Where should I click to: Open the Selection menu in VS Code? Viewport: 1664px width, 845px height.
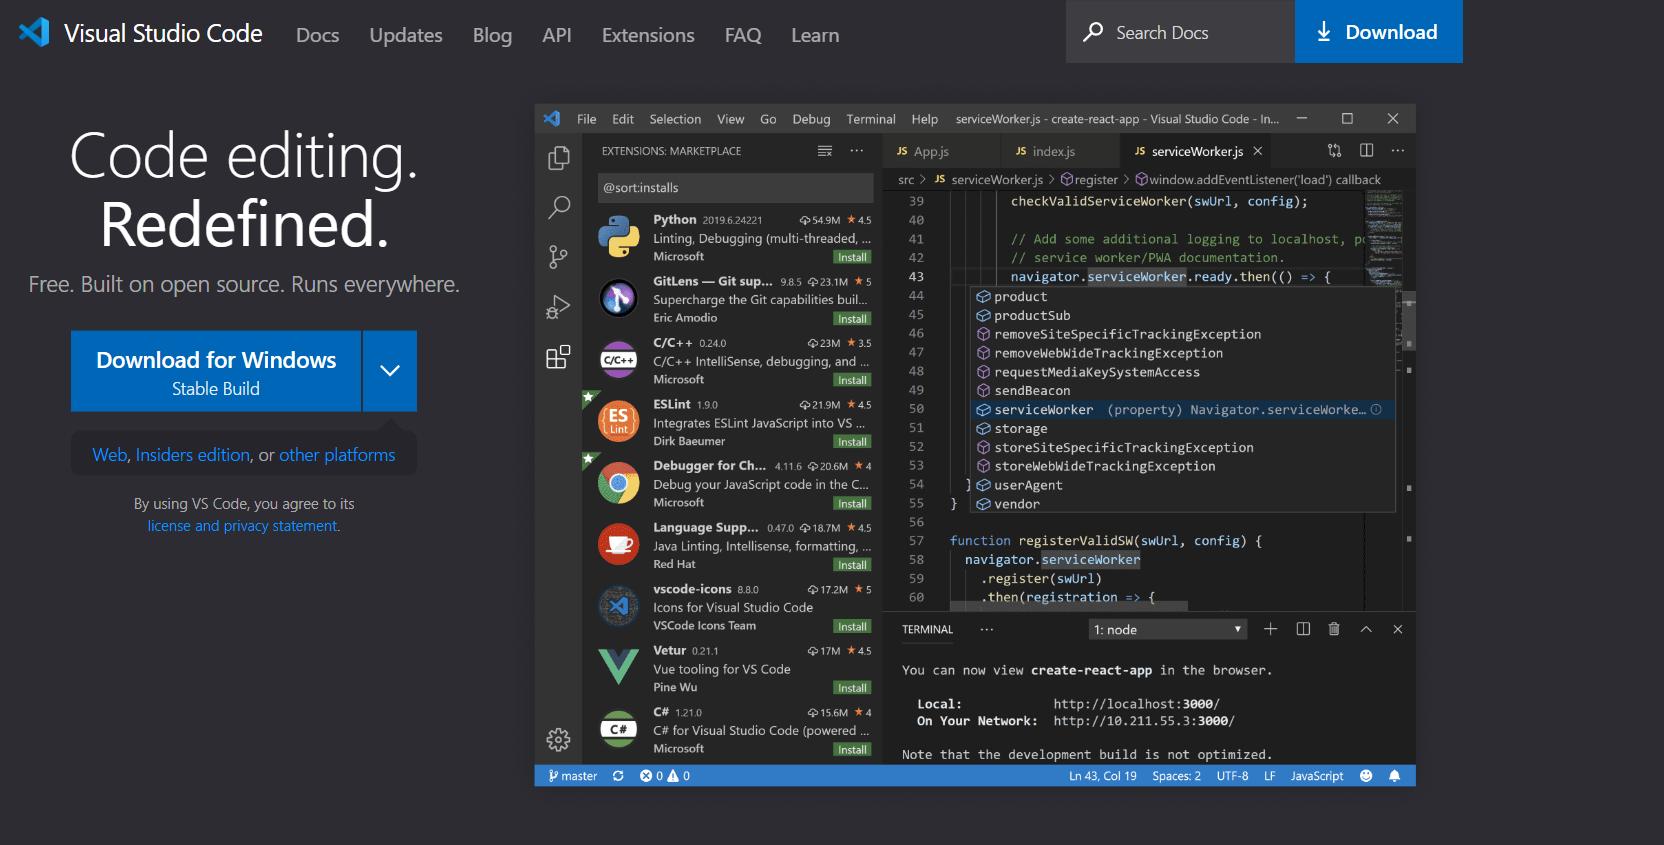[x=675, y=119]
